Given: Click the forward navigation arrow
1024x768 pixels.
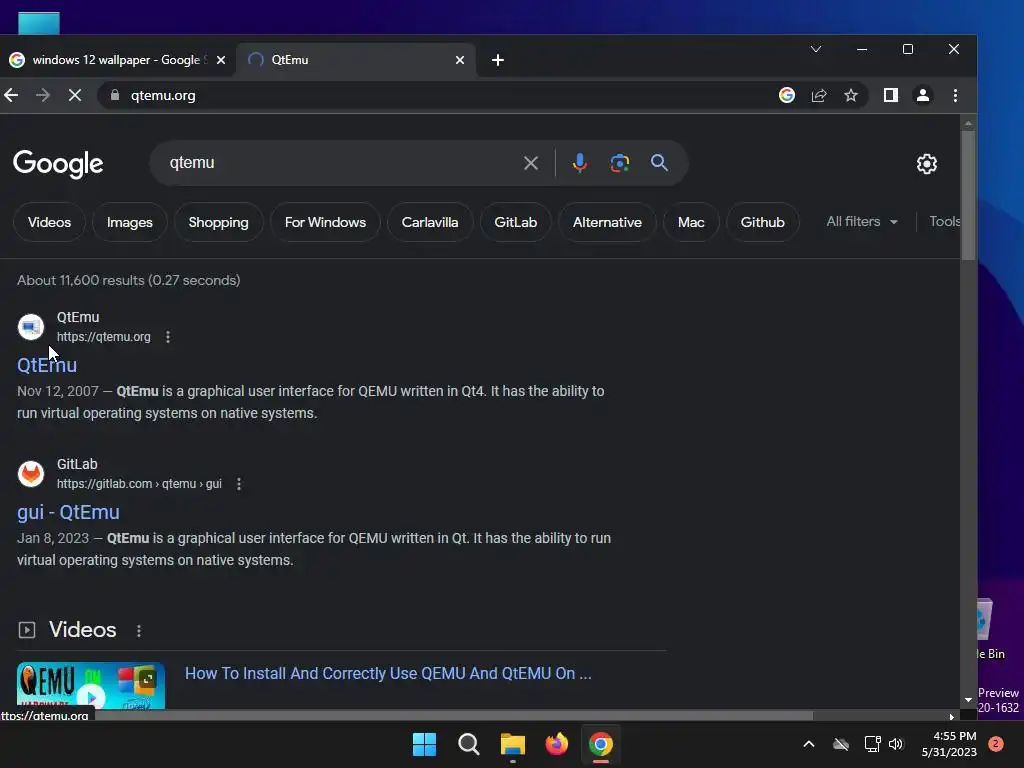Looking at the screenshot, I should click(42, 95).
